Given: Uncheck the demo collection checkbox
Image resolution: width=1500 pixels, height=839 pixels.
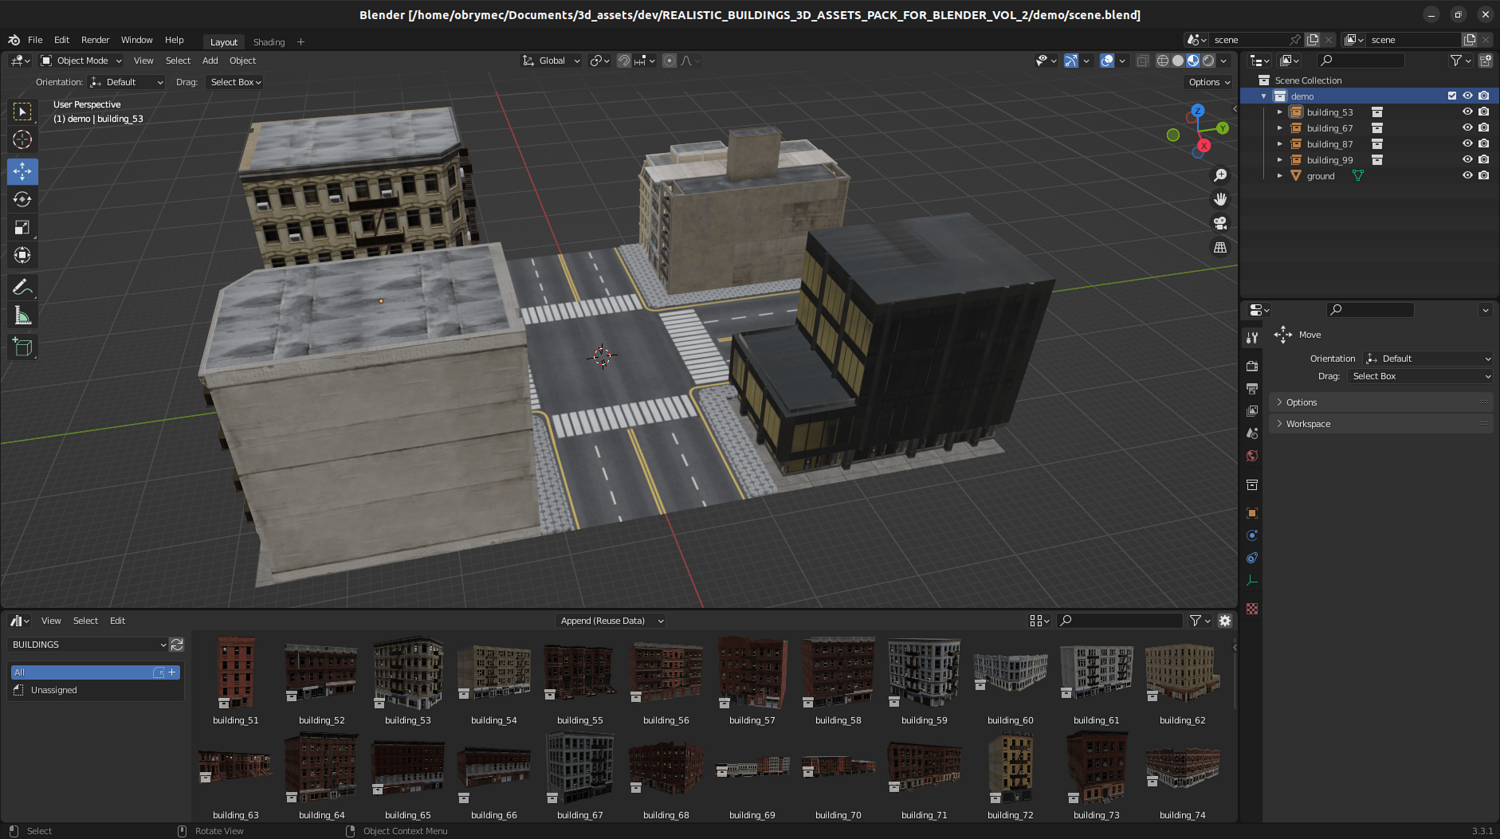Looking at the screenshot, I should tap(1452, 96).
